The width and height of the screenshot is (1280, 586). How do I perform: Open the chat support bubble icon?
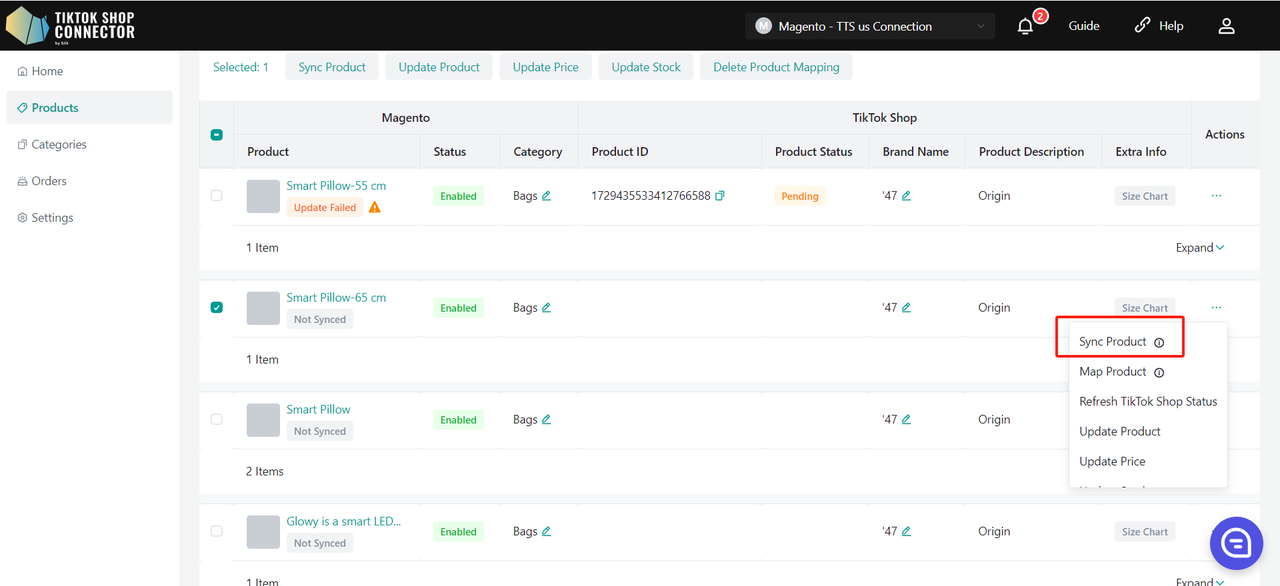(x=1236, y=543)
